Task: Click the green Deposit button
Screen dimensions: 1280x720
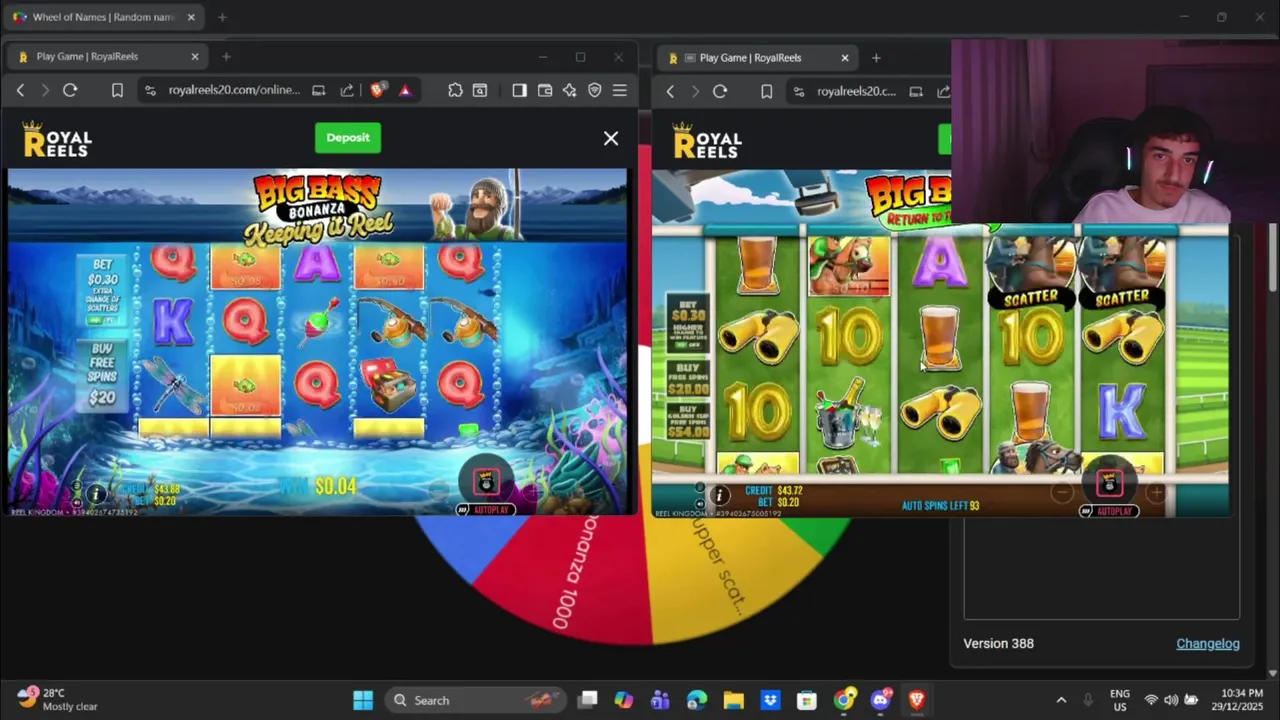Action: pyautogui.click(x=348, y=138)
